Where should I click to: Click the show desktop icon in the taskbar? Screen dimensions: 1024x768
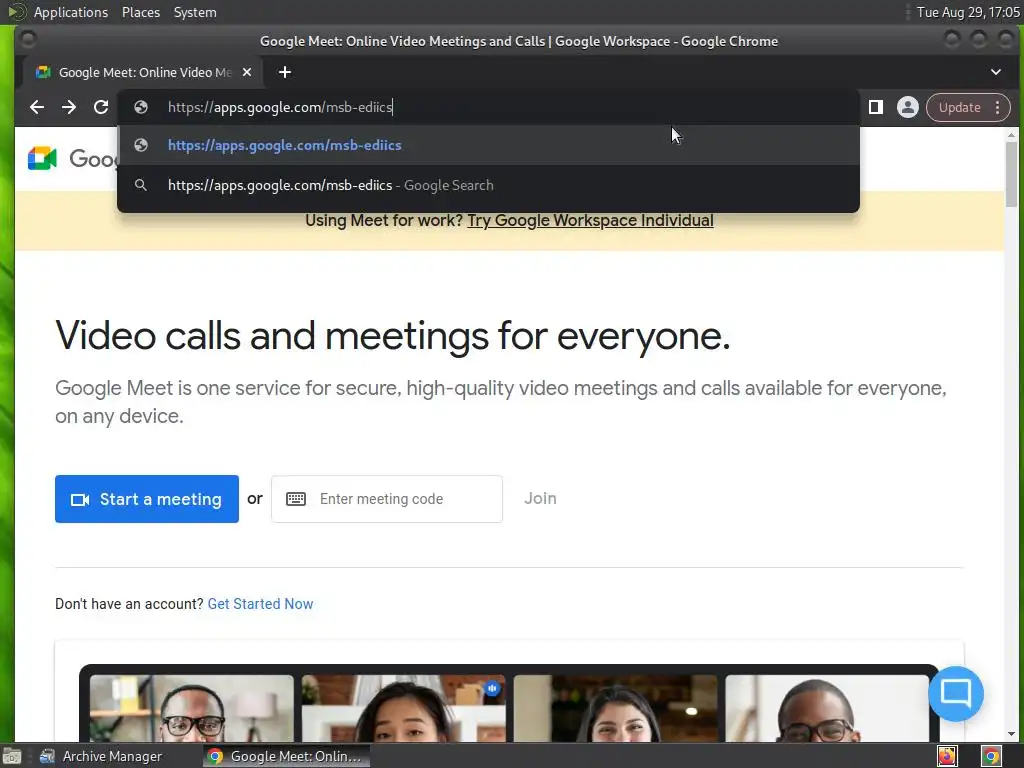click(12, 757)
